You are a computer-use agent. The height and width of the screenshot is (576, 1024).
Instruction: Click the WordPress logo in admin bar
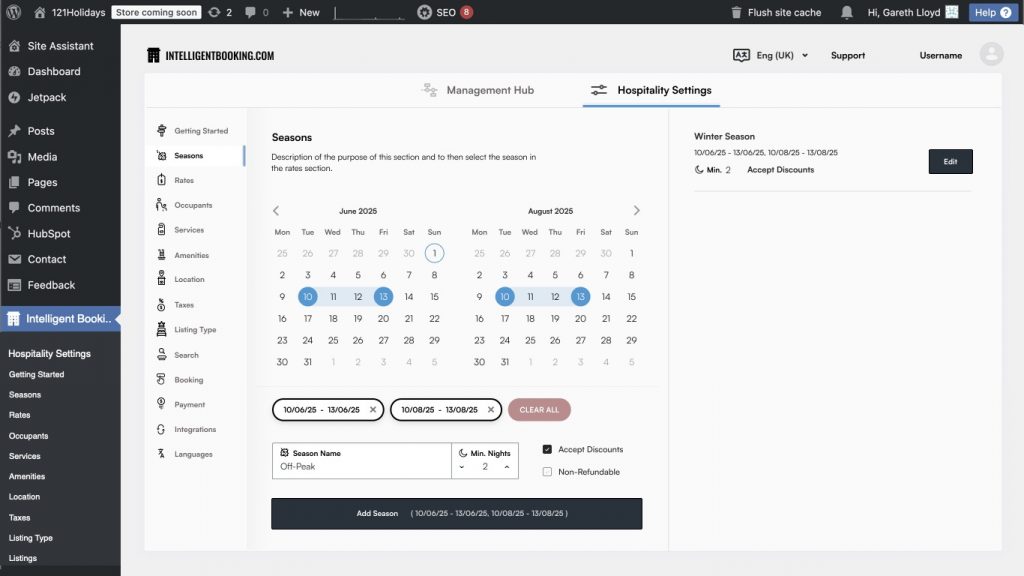point(14,12)
